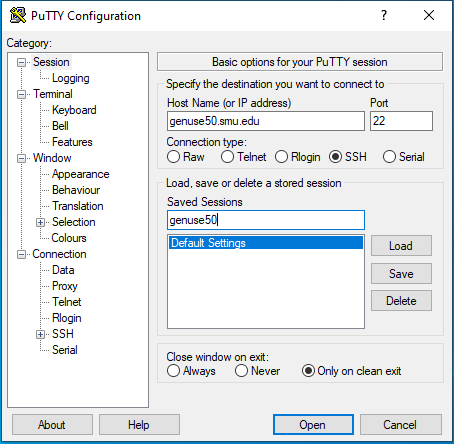Open the Bell settings category
The image size is (454, 444).
click(60, 126)
